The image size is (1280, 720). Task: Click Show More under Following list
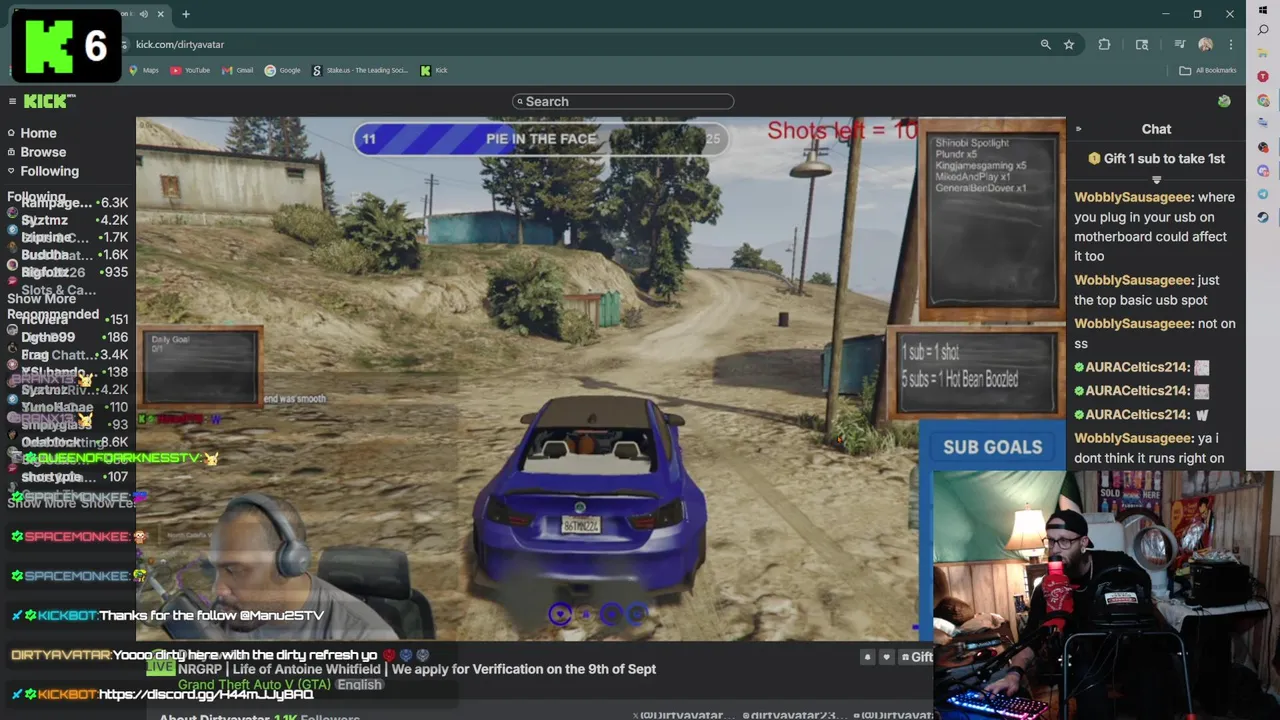tap(41, 299)
